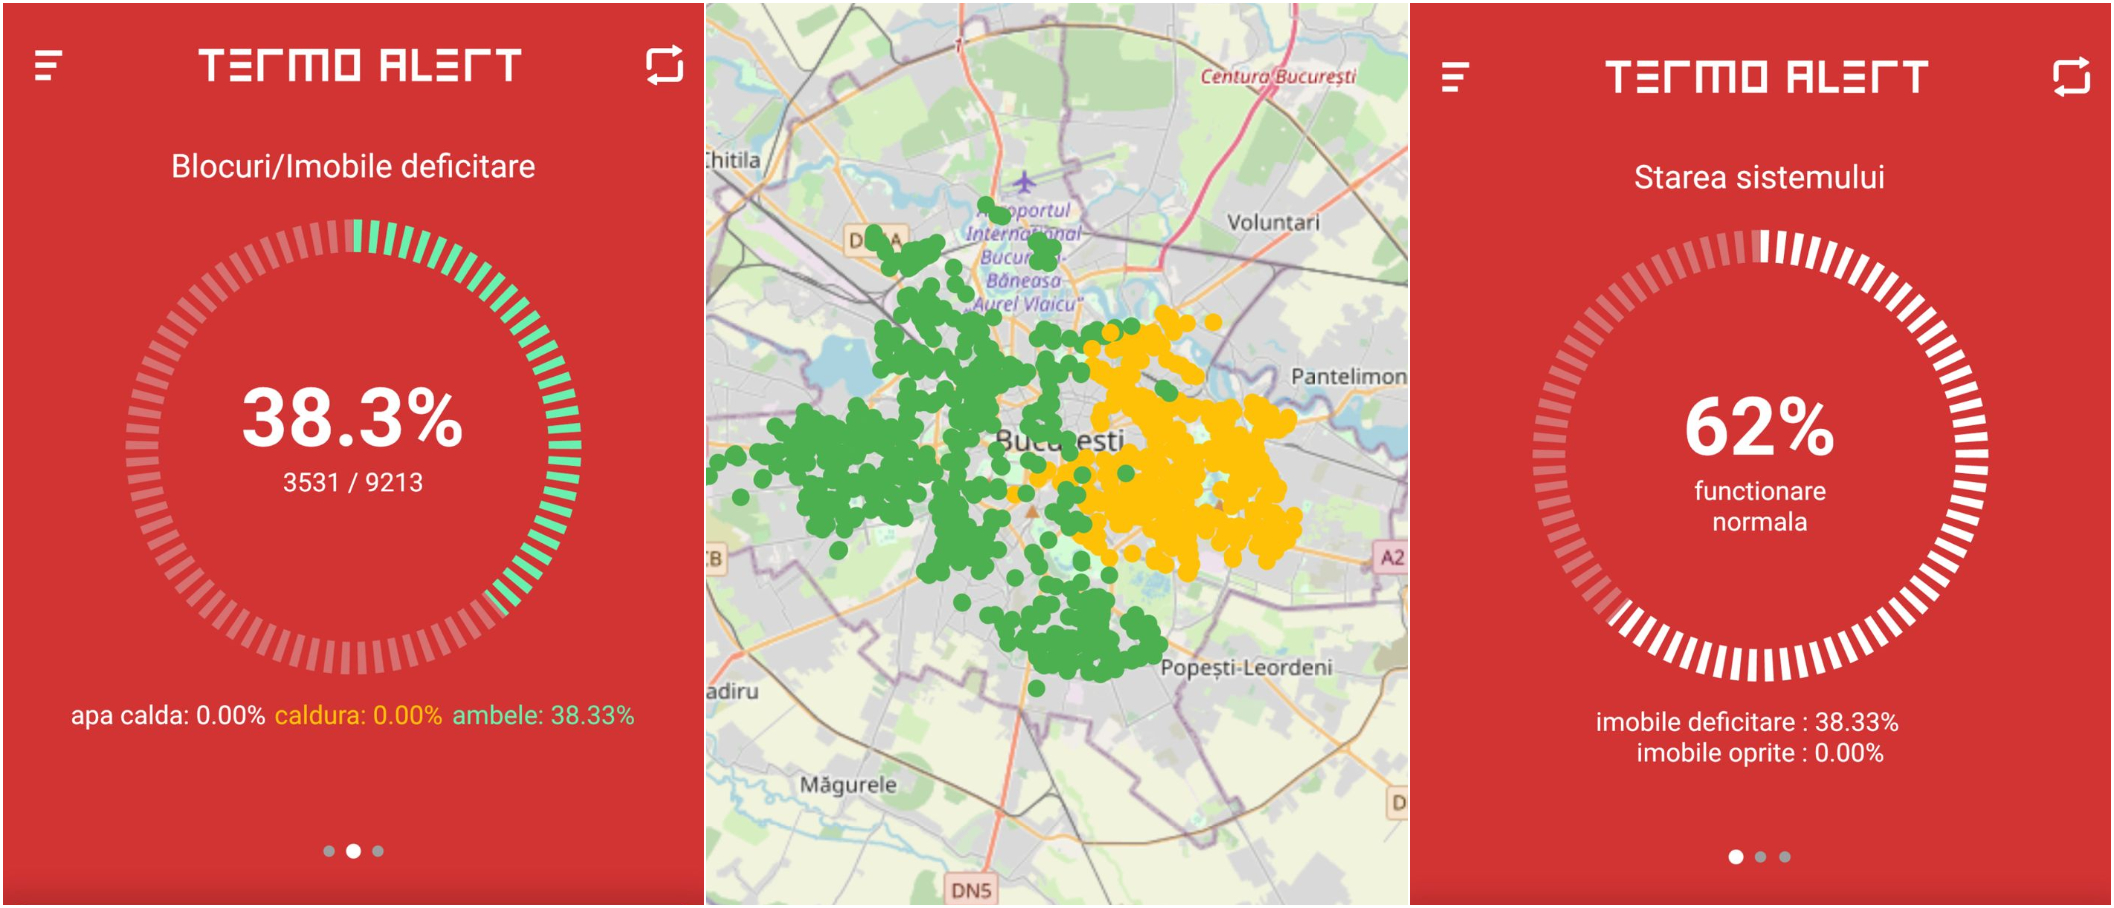The width and height of the screenshot is (2114, 908).
Task: Click the 'caldura: 0.00%' yellow label
Action: point(358,716)
